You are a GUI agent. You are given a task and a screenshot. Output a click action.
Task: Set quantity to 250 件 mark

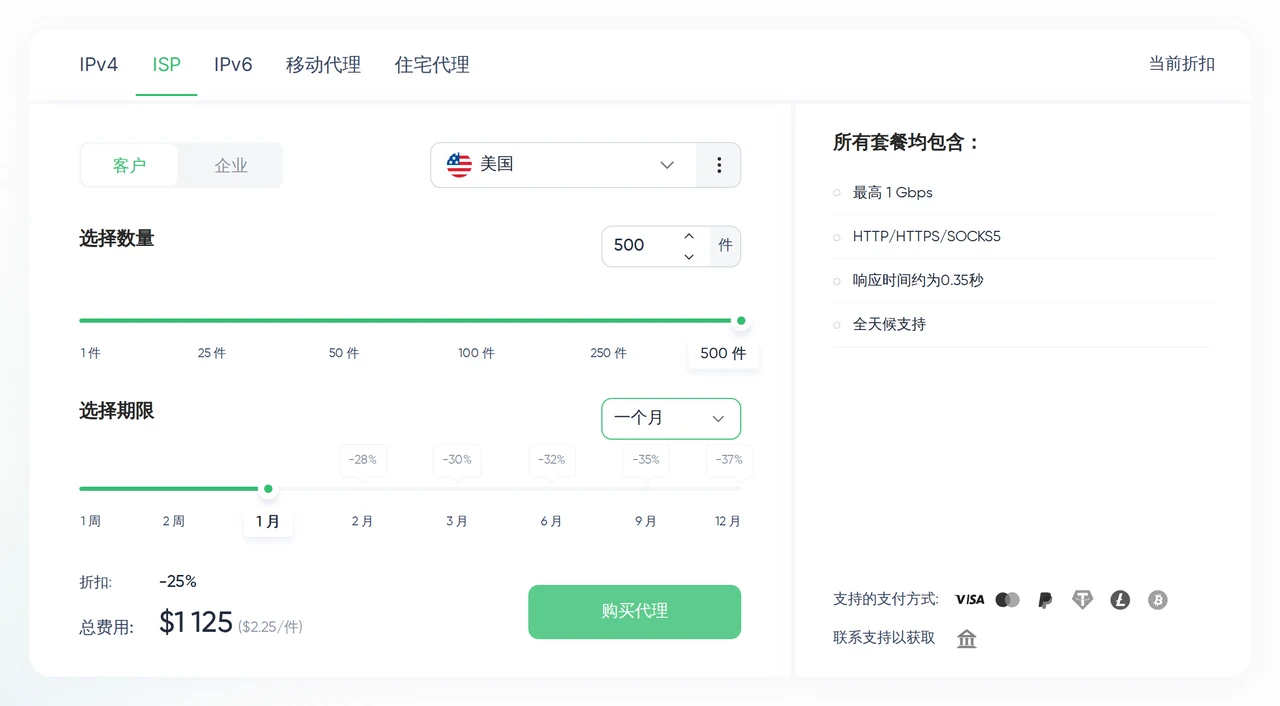click(x=609, y=353)
